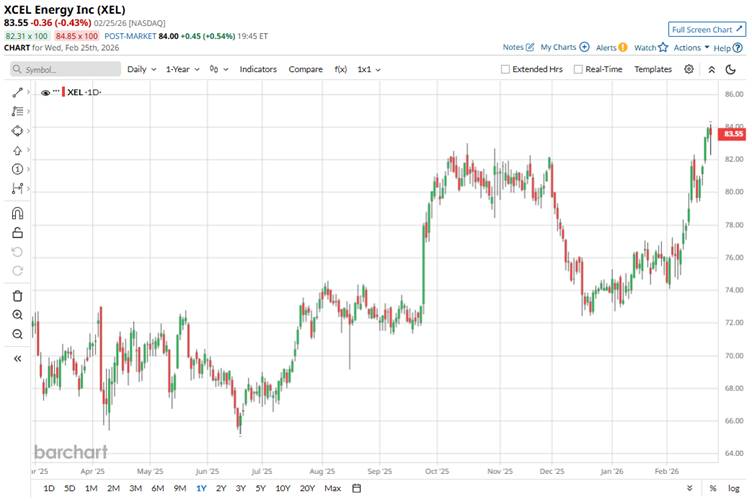Select the 3Y range tab

point(241,488)
